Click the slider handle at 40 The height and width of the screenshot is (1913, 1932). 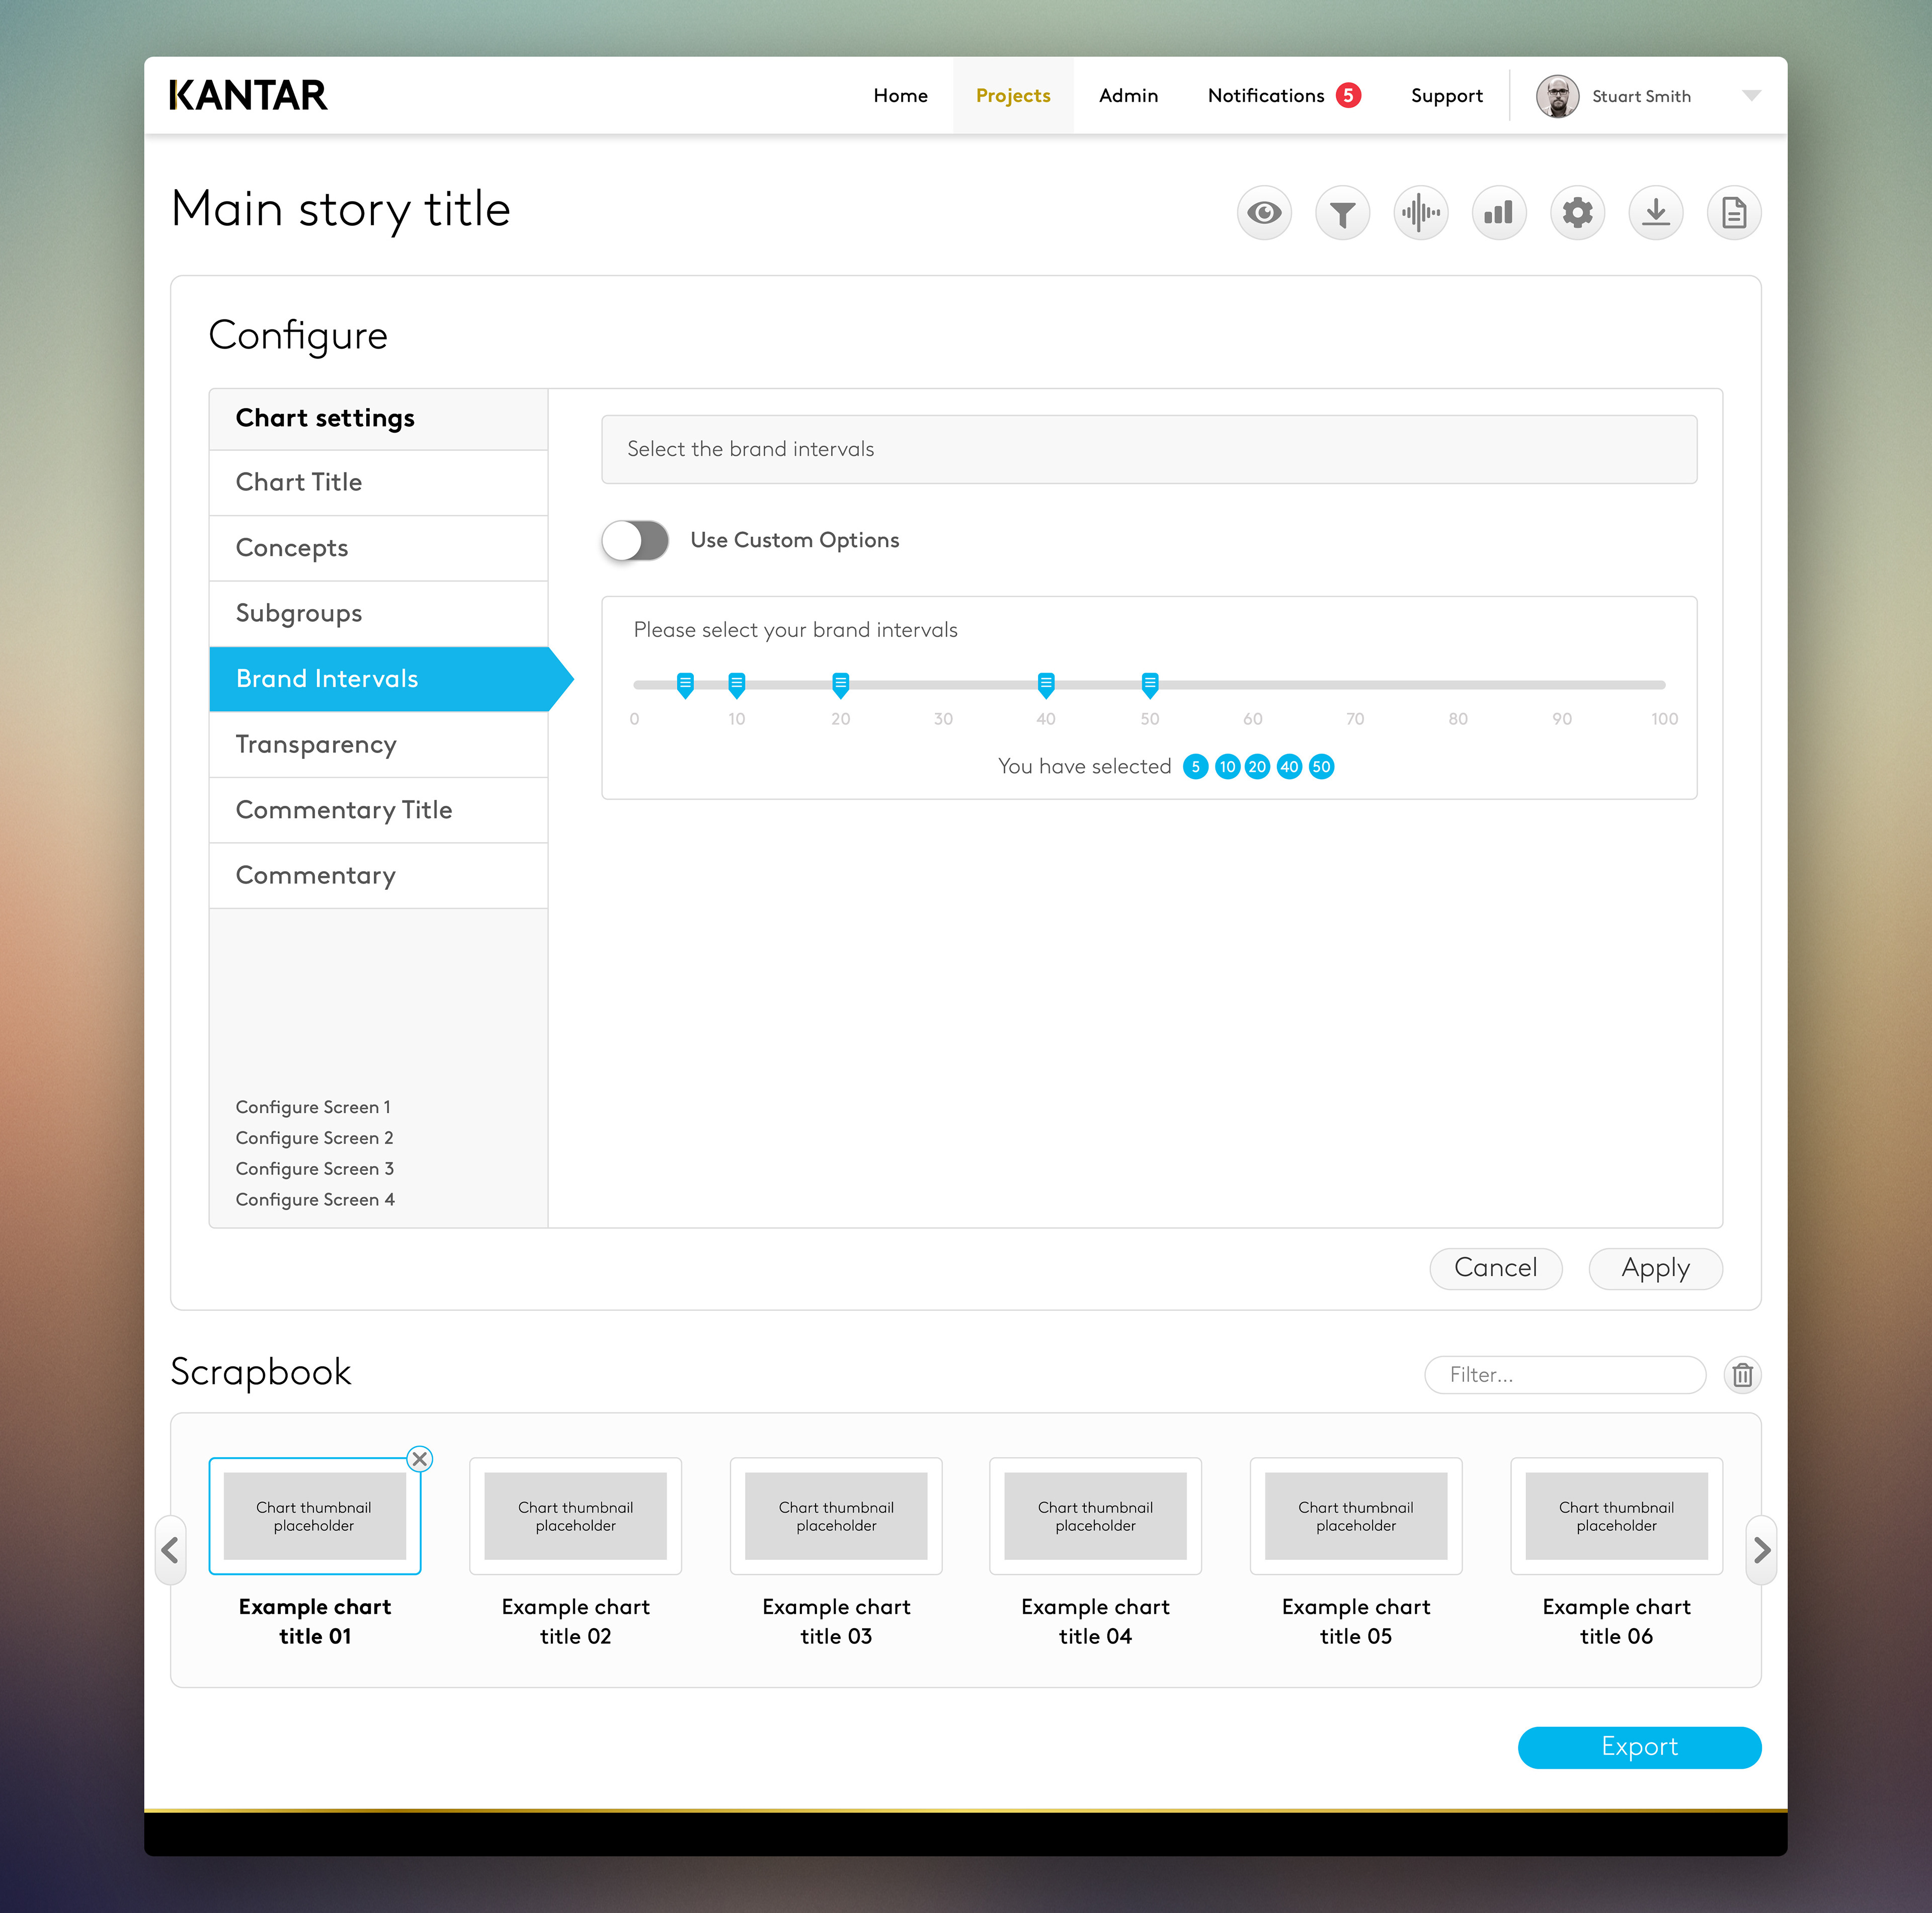point(1046,685)
